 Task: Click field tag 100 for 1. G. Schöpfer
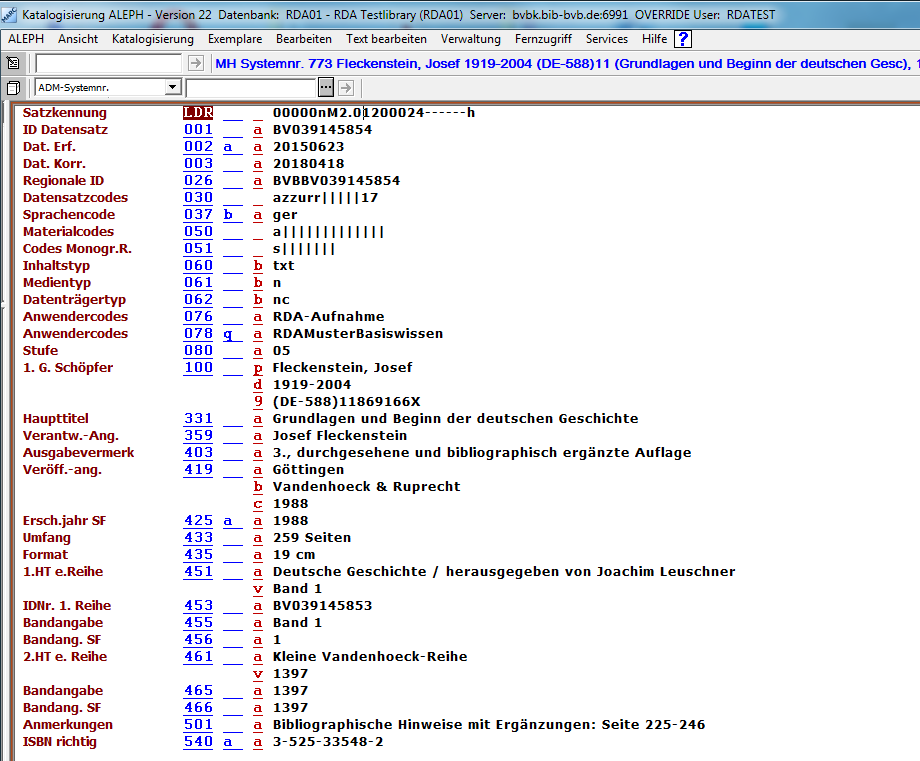tap(198, 368)
